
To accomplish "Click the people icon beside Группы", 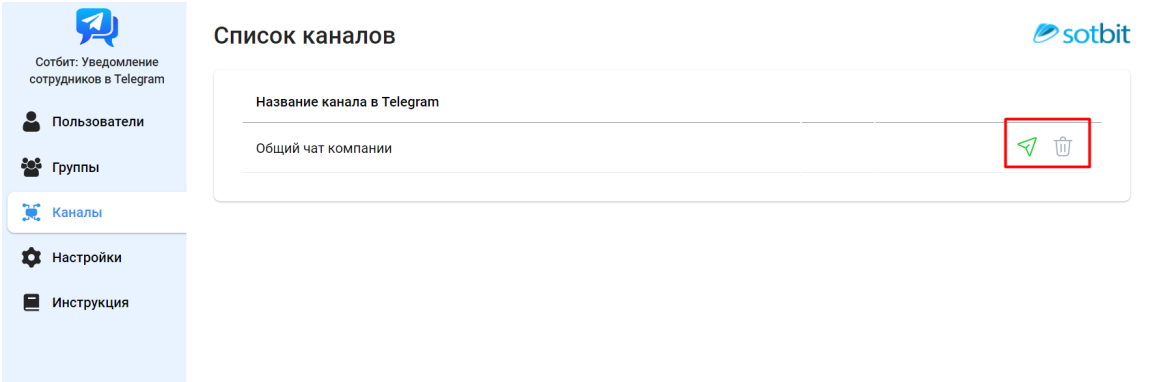I will click(31, 167).
